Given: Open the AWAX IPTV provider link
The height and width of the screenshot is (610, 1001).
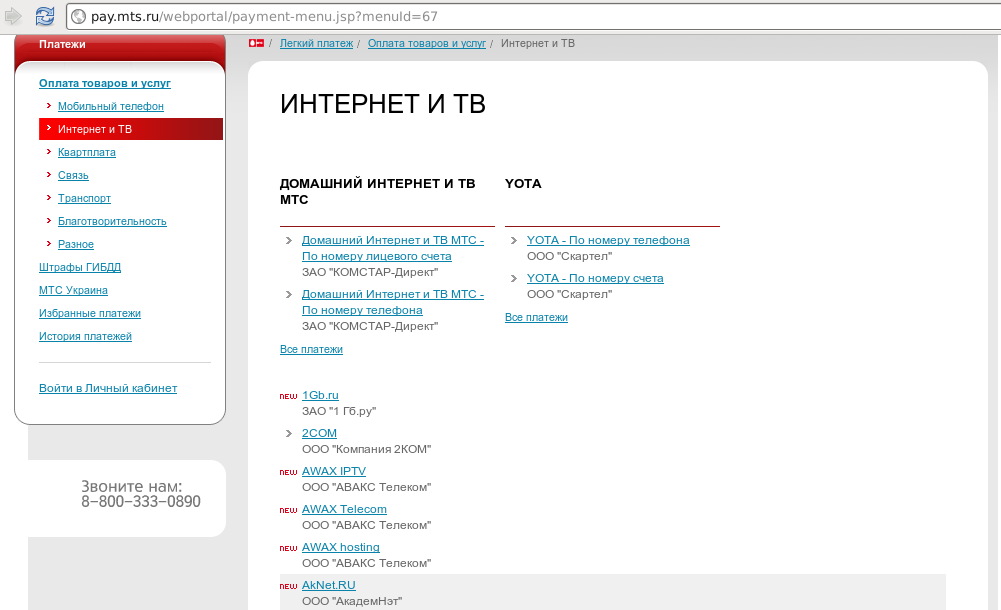Looking at the screenshot, I should [334, 471].
